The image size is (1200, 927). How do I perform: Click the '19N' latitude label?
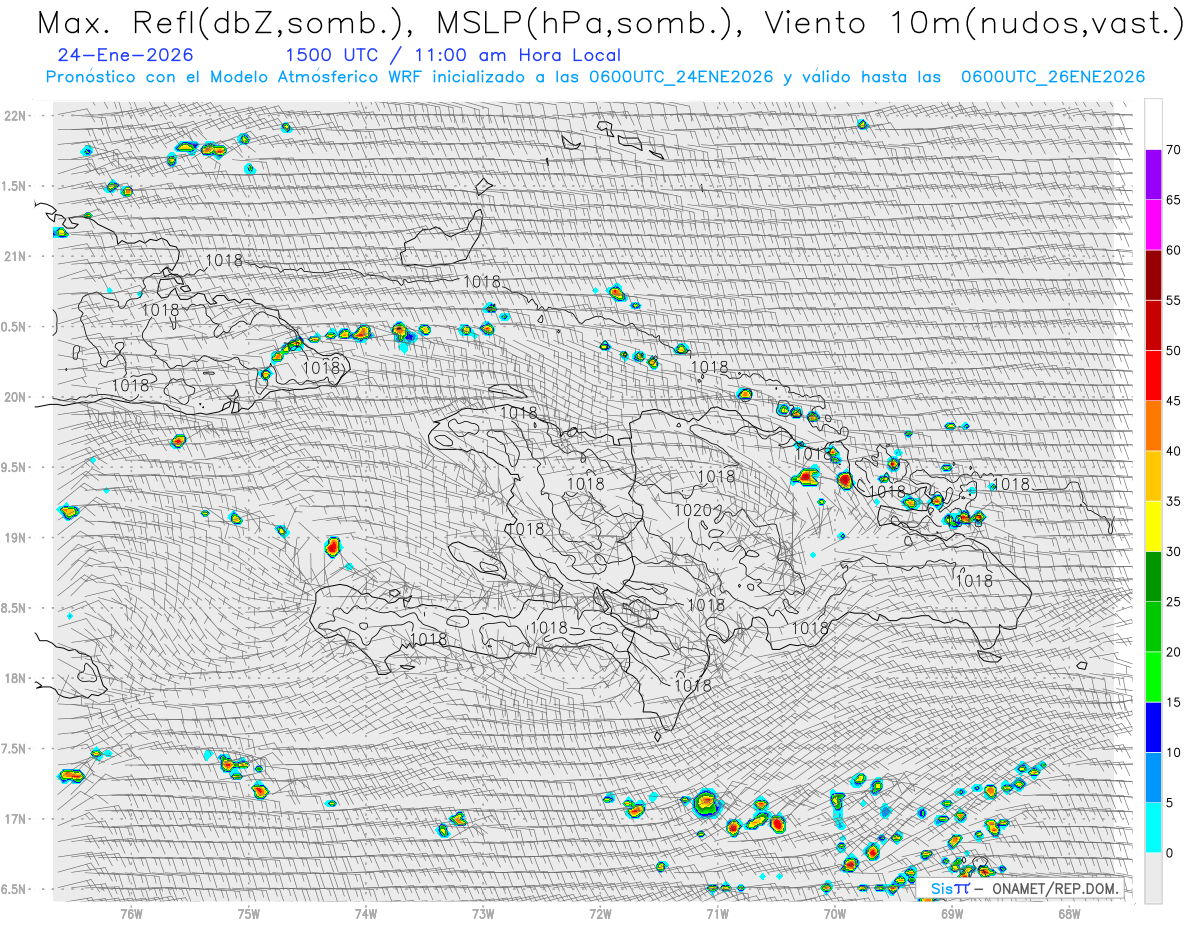[16, 537]
